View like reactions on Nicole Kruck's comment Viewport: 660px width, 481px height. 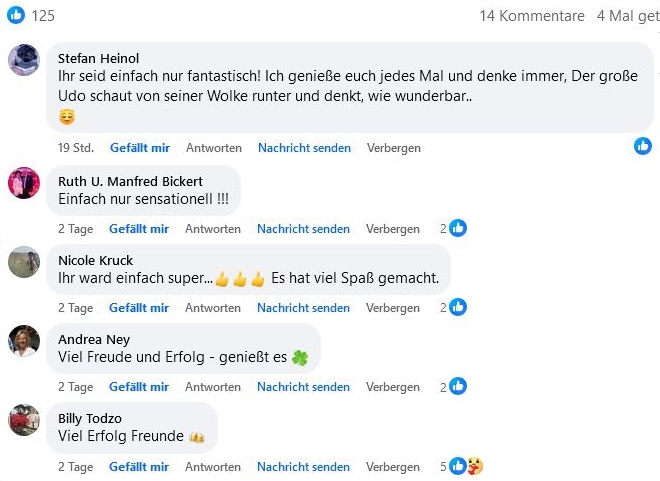coord(458,307)
